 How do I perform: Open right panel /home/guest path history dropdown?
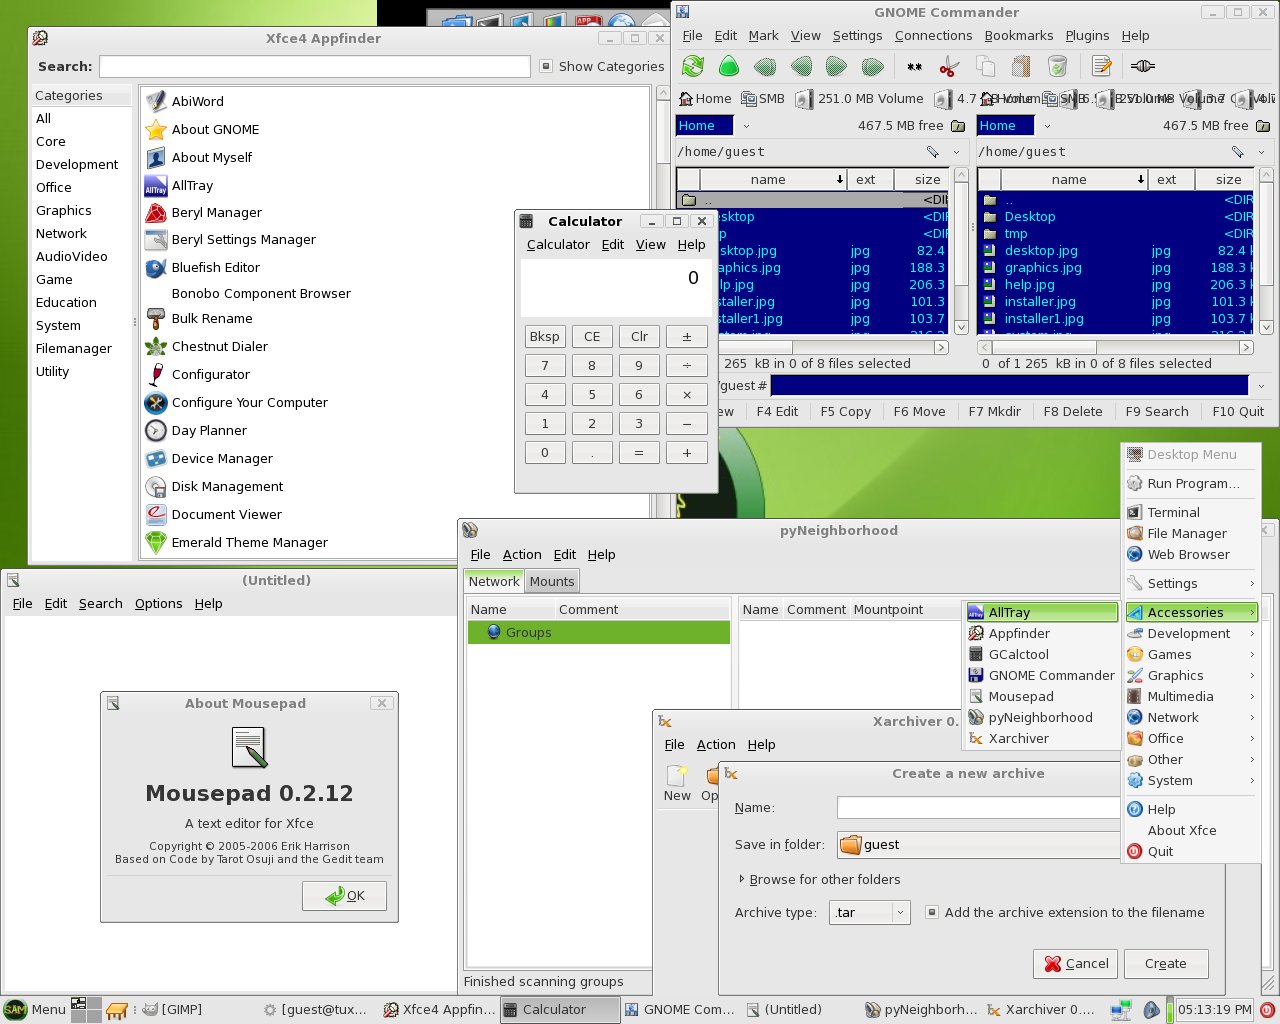tap(1261, 152)
